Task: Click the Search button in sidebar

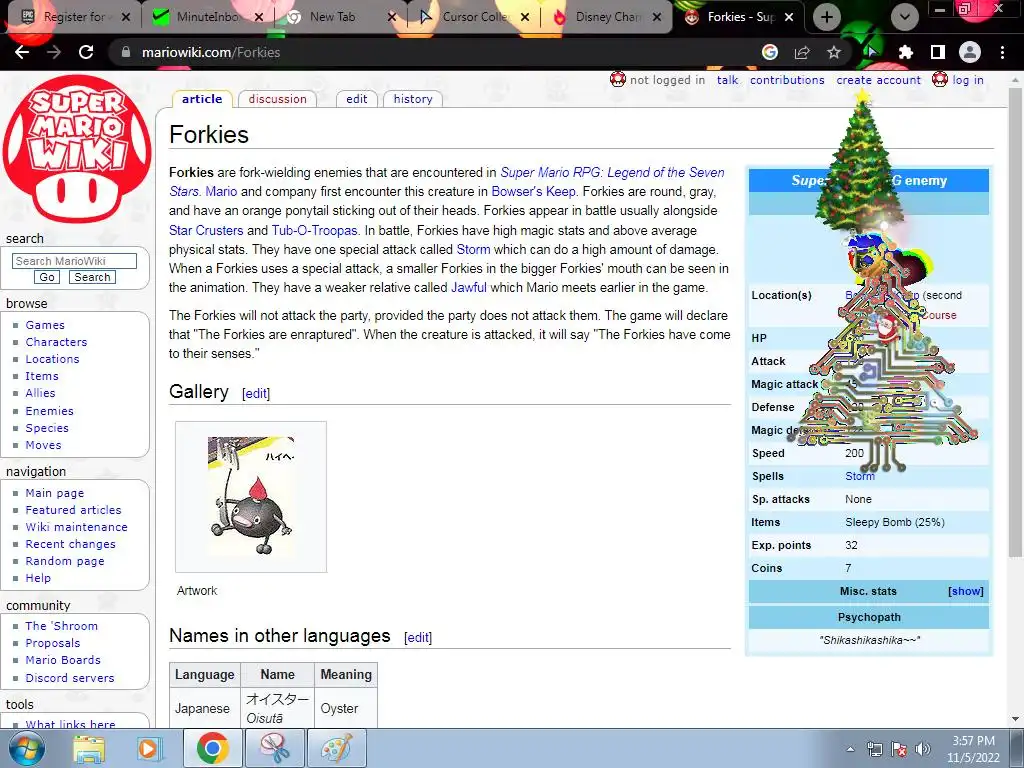Action: coord(92,277)
